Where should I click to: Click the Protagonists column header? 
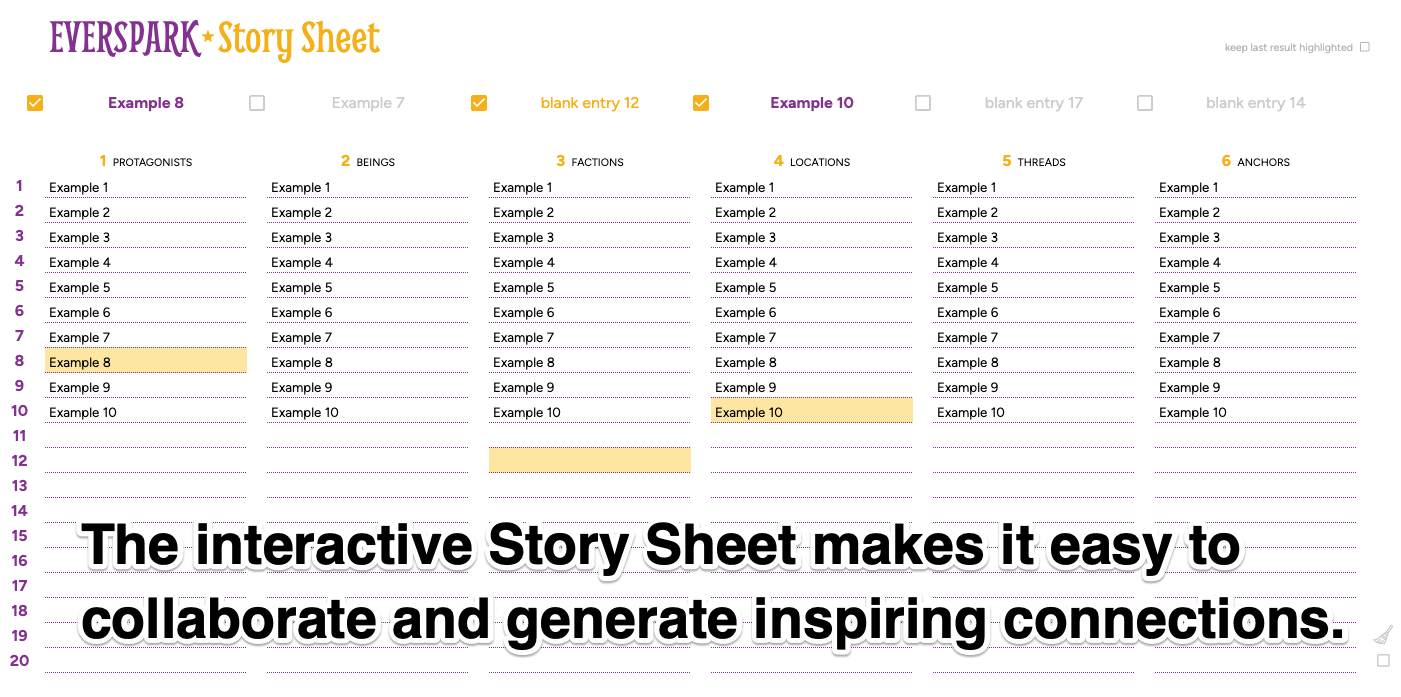click(x=146, y=161)
